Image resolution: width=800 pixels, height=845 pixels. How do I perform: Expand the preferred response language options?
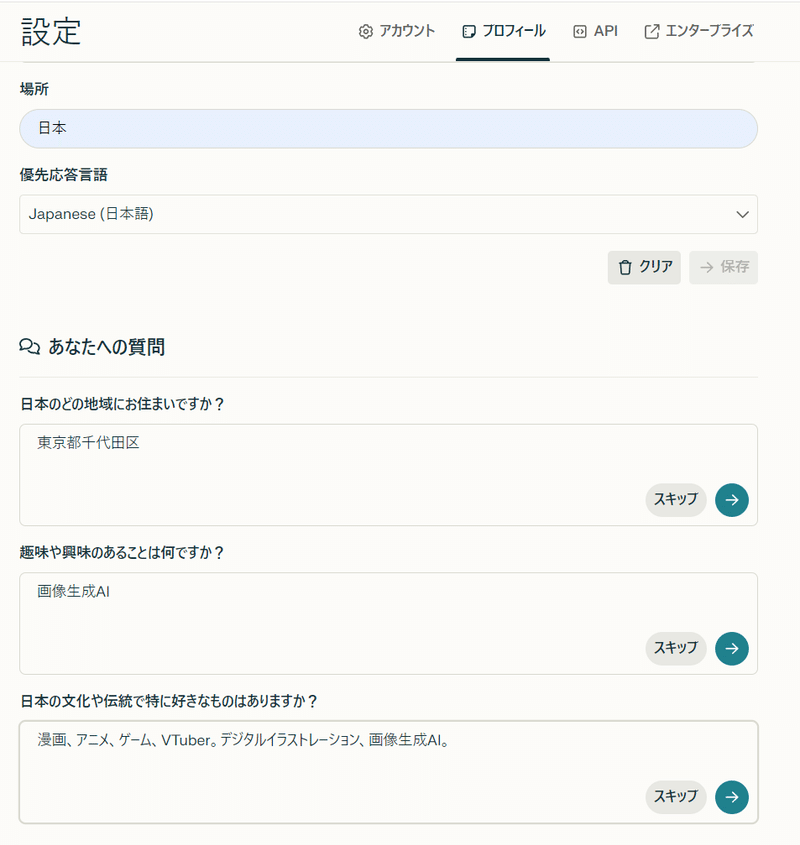click(388, 214)
